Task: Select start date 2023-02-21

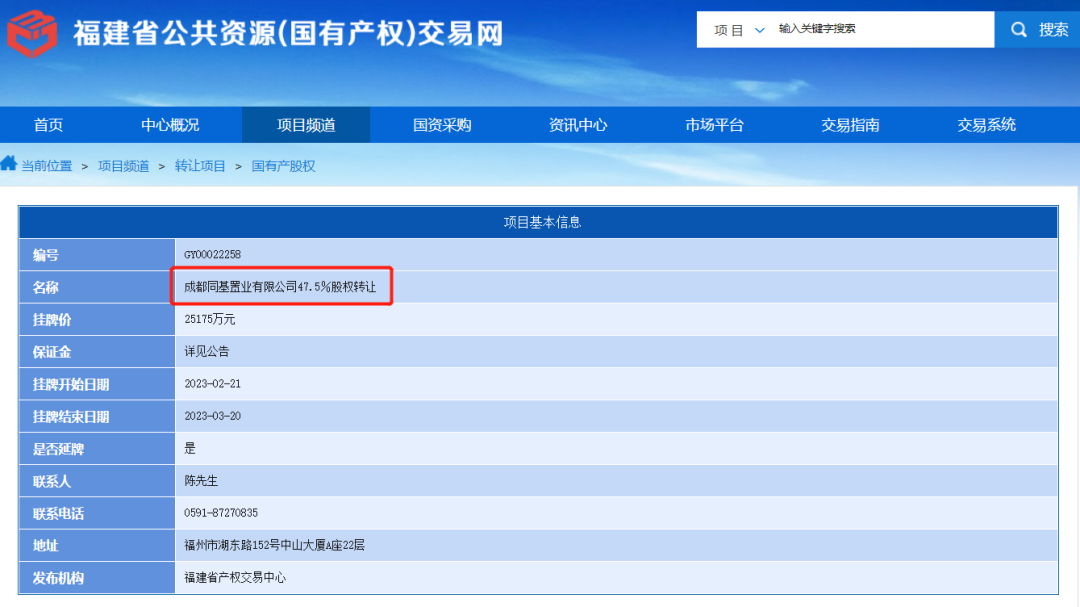Action: tap(212, 384)
